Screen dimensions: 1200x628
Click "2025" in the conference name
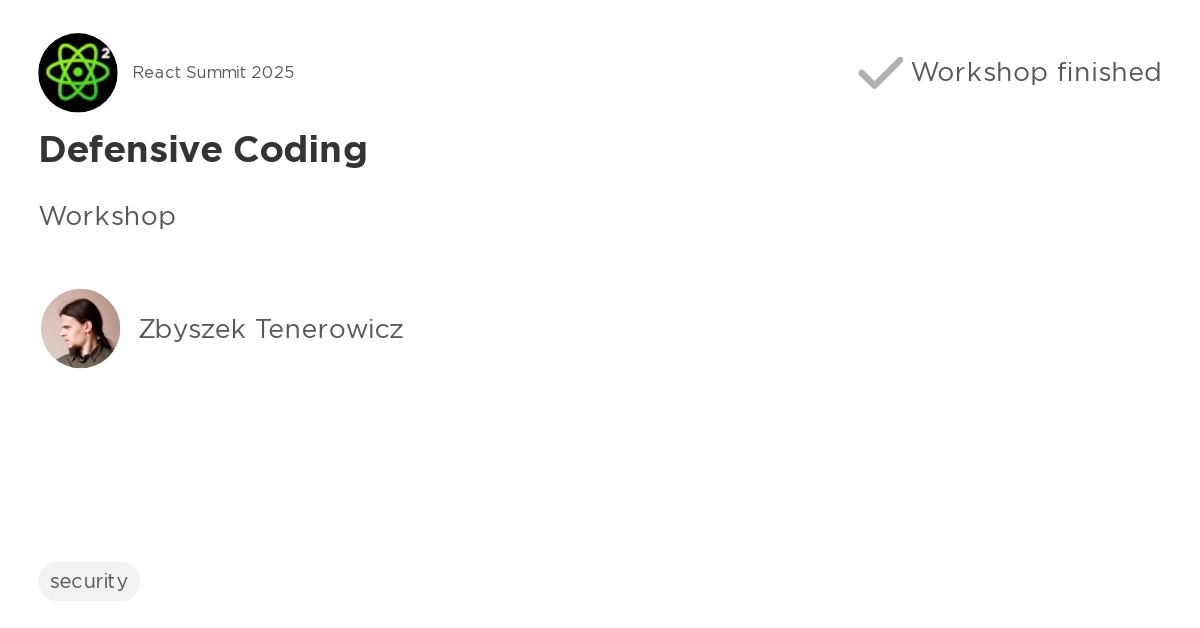click(273, 73)
